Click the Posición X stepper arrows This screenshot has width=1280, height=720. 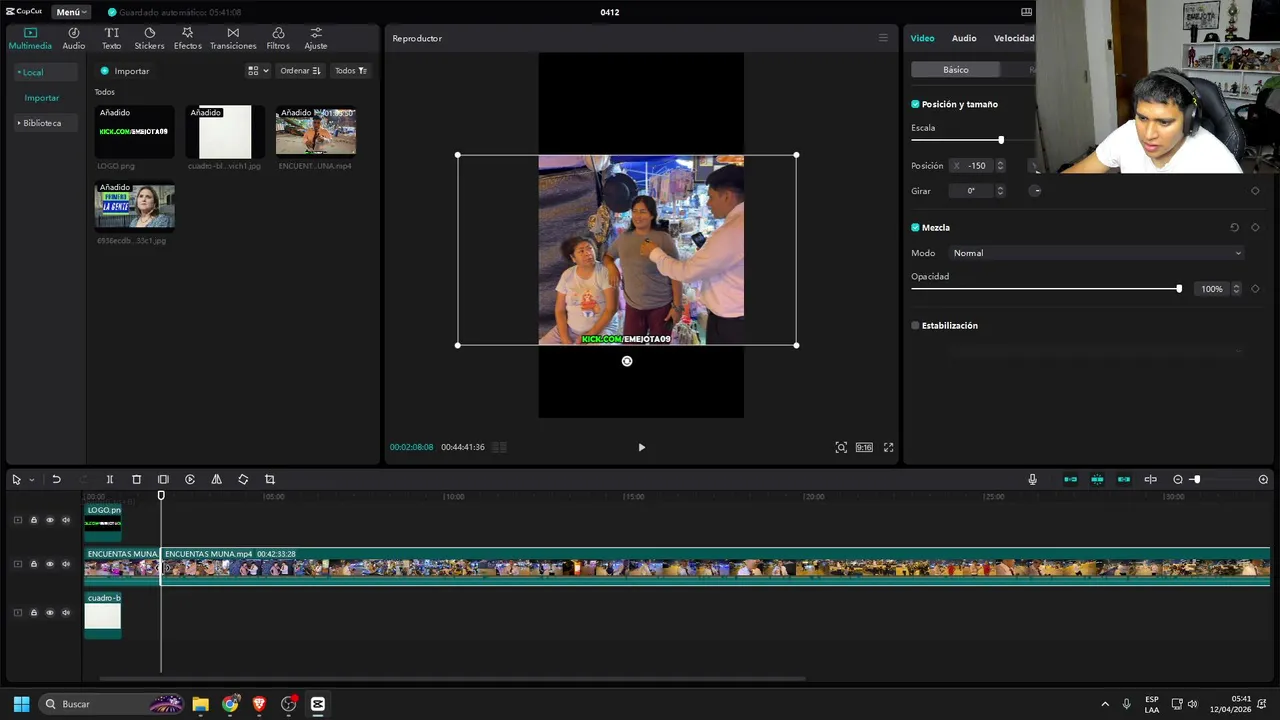coord(1000,166)
